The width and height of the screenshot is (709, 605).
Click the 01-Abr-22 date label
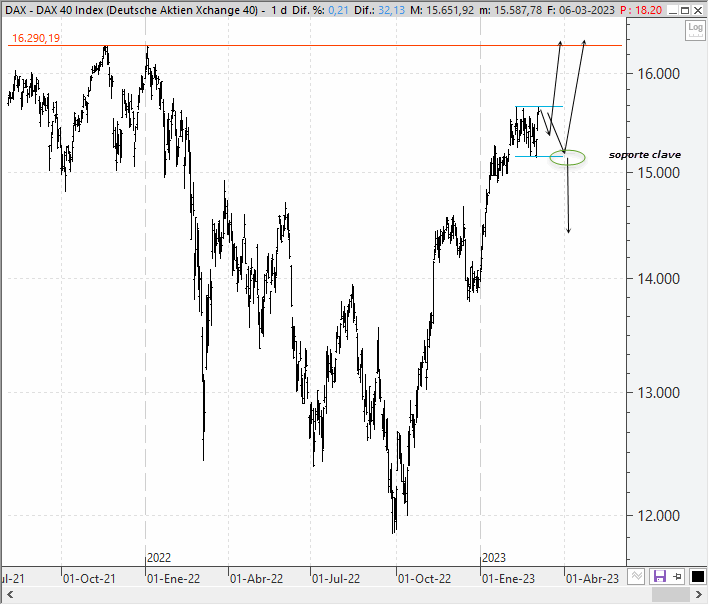click(x=256, y=578)
